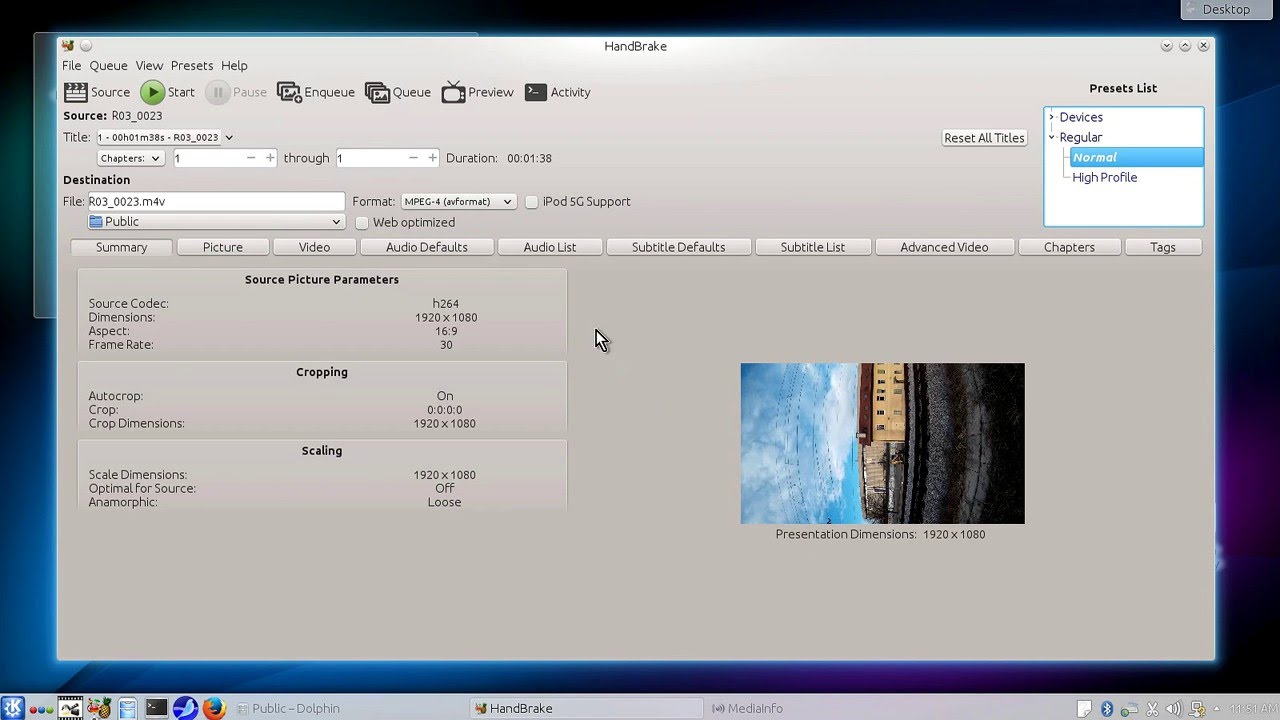This screenshot has height=720, width=1280.
Task: Switch to the Tags tab
Action: [1163, 247]
